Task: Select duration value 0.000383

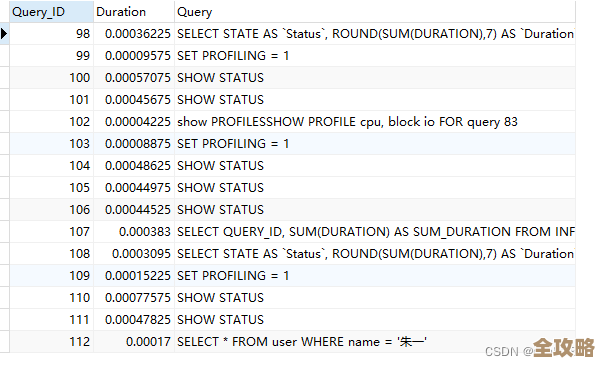Action: coord(145,232)
